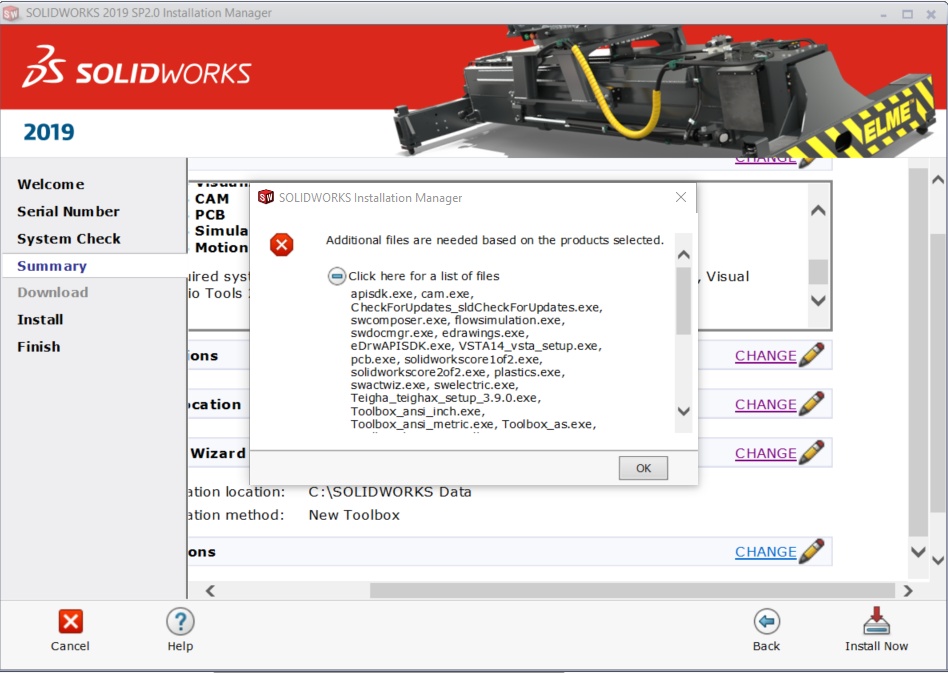Click the second purple CHANGE link below the products box
Image resolution: width=948 pixels, height=673 pixels.
coord(765,405)
